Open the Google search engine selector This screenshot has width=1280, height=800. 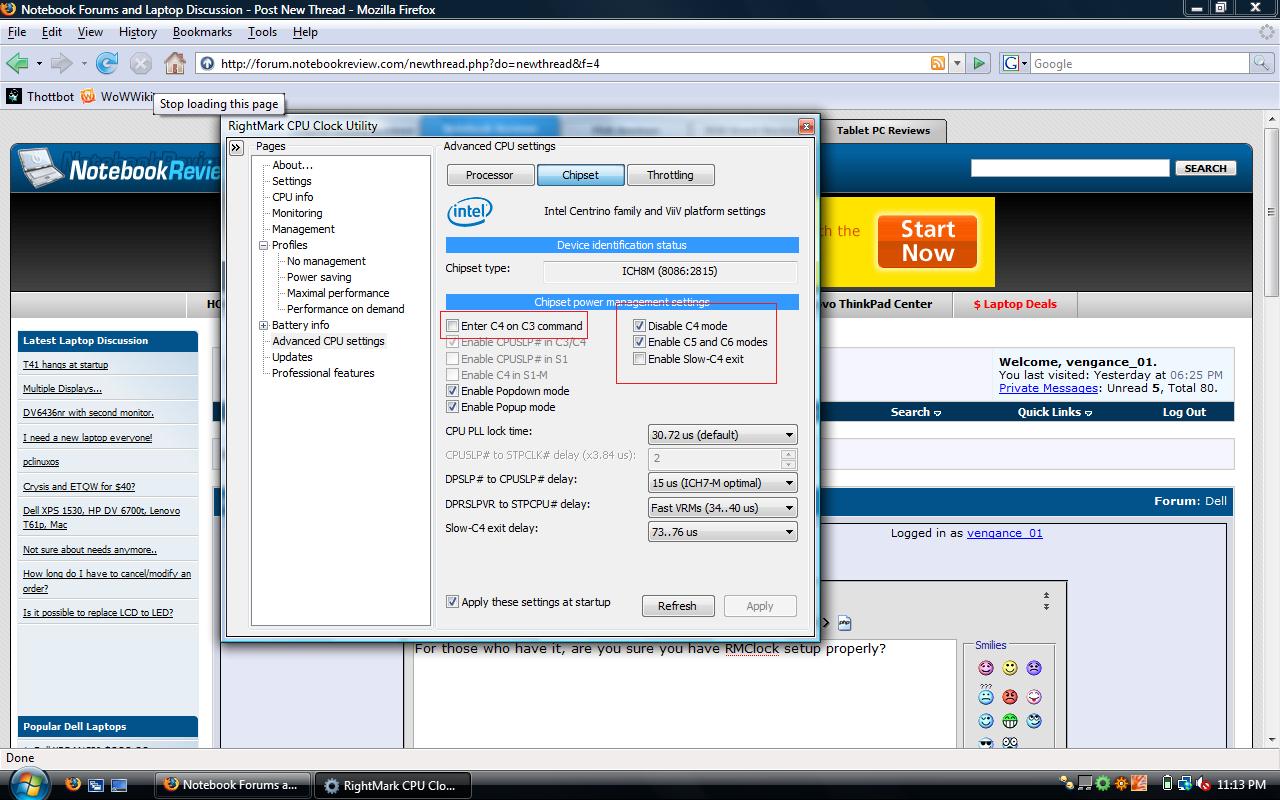click(x=1014, y=63)
